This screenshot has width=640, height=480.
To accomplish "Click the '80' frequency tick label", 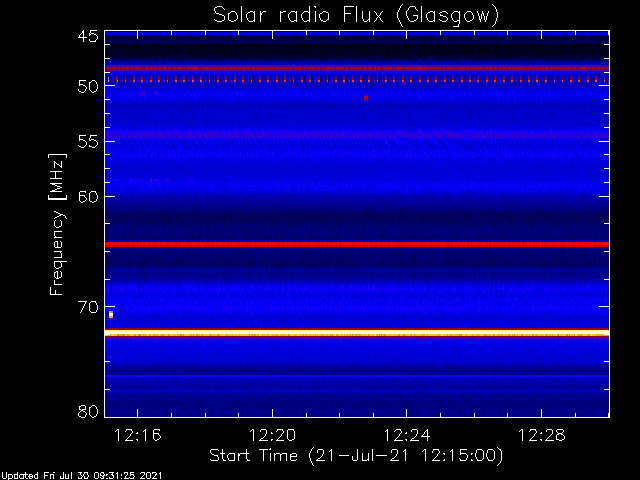I will [88, 411].
